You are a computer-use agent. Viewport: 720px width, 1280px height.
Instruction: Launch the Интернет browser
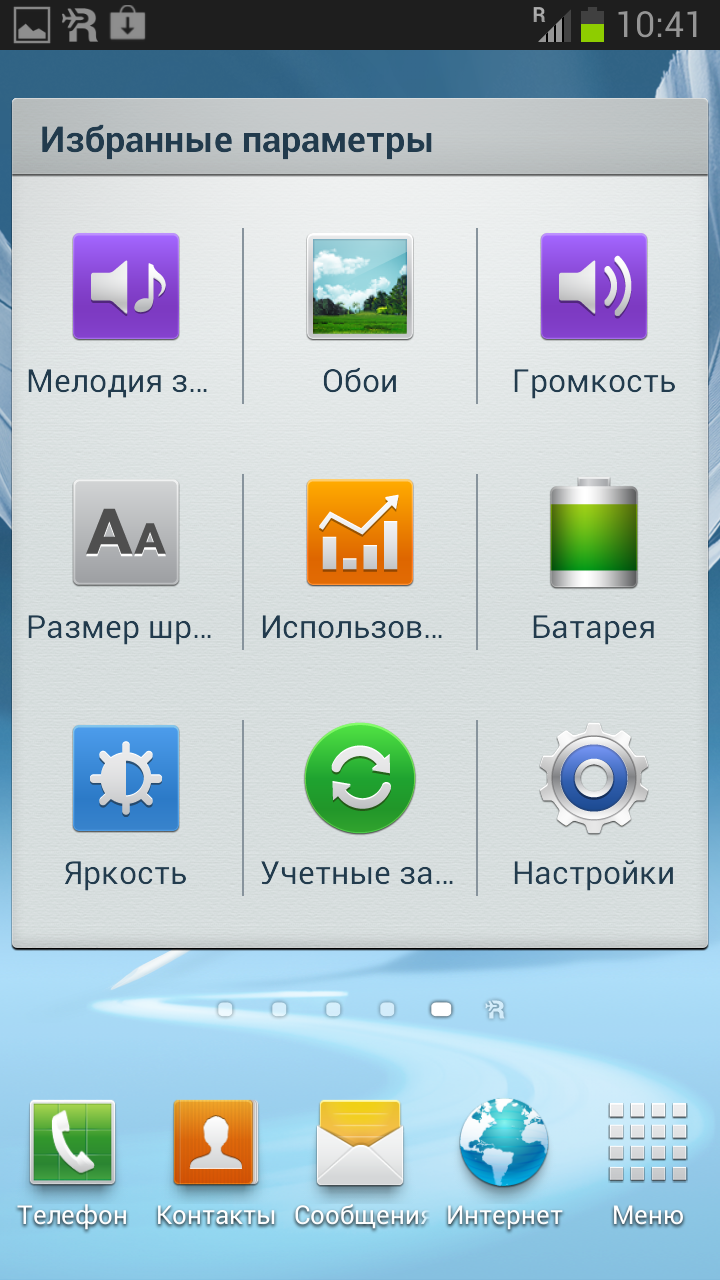click(x=504, y=1143)
